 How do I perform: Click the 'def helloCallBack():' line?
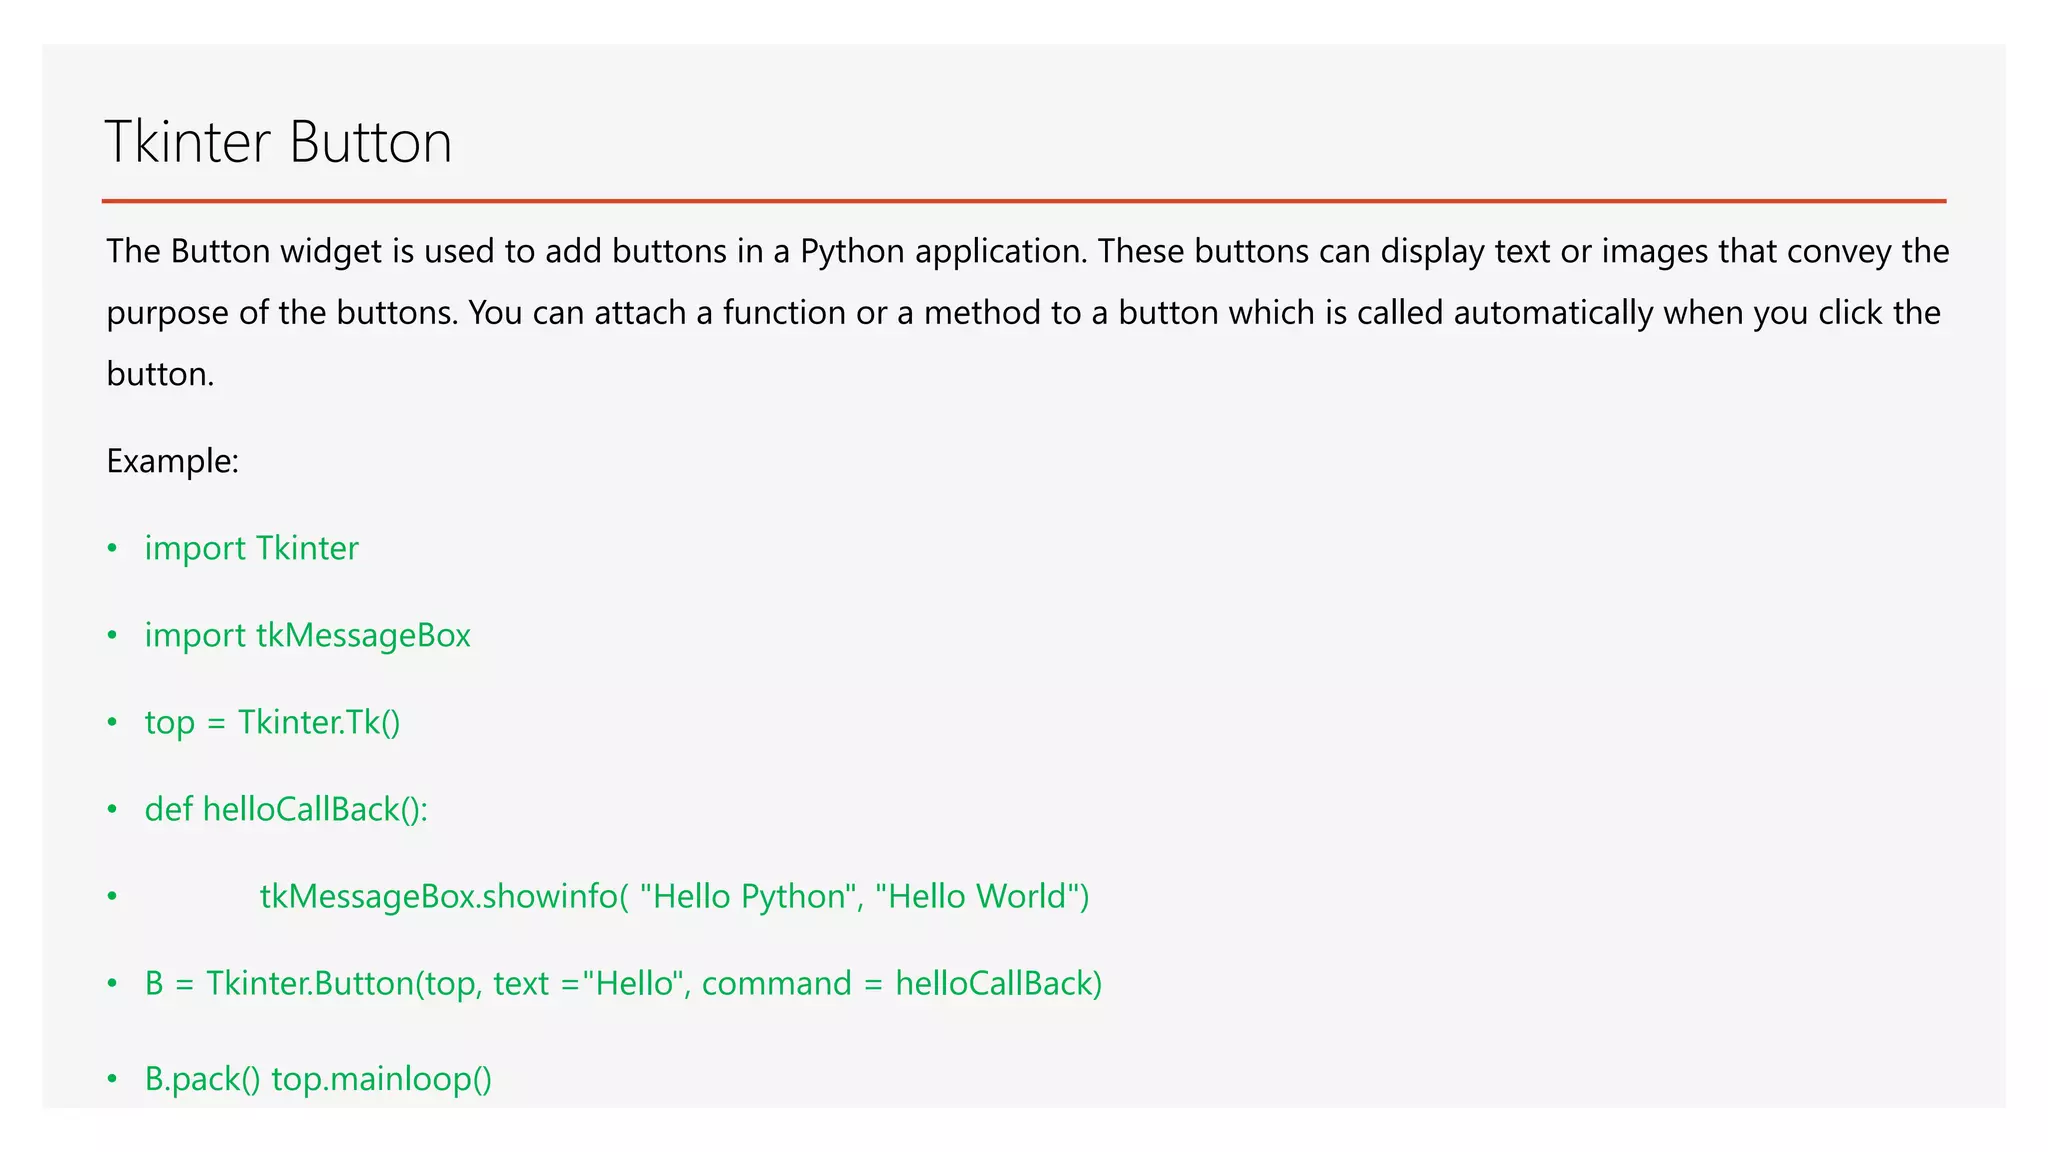[286, 809]
